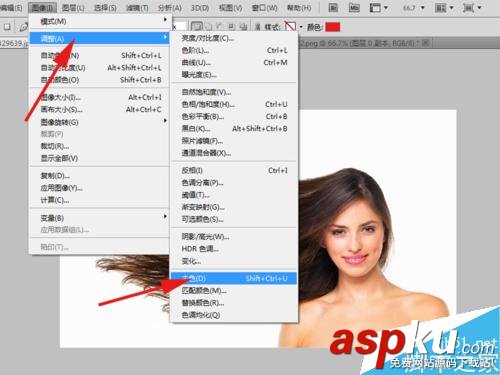
Task: Toggle the chain link icon before 样式
Action: tap(258, 27)
